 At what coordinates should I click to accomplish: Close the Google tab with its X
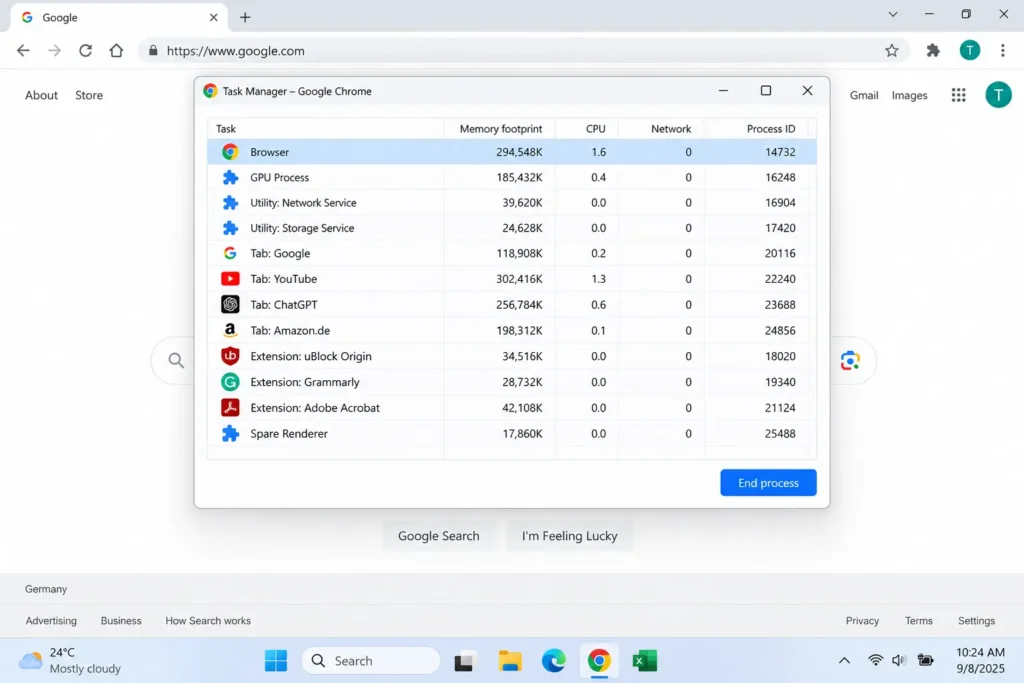[x=214, y=18]
